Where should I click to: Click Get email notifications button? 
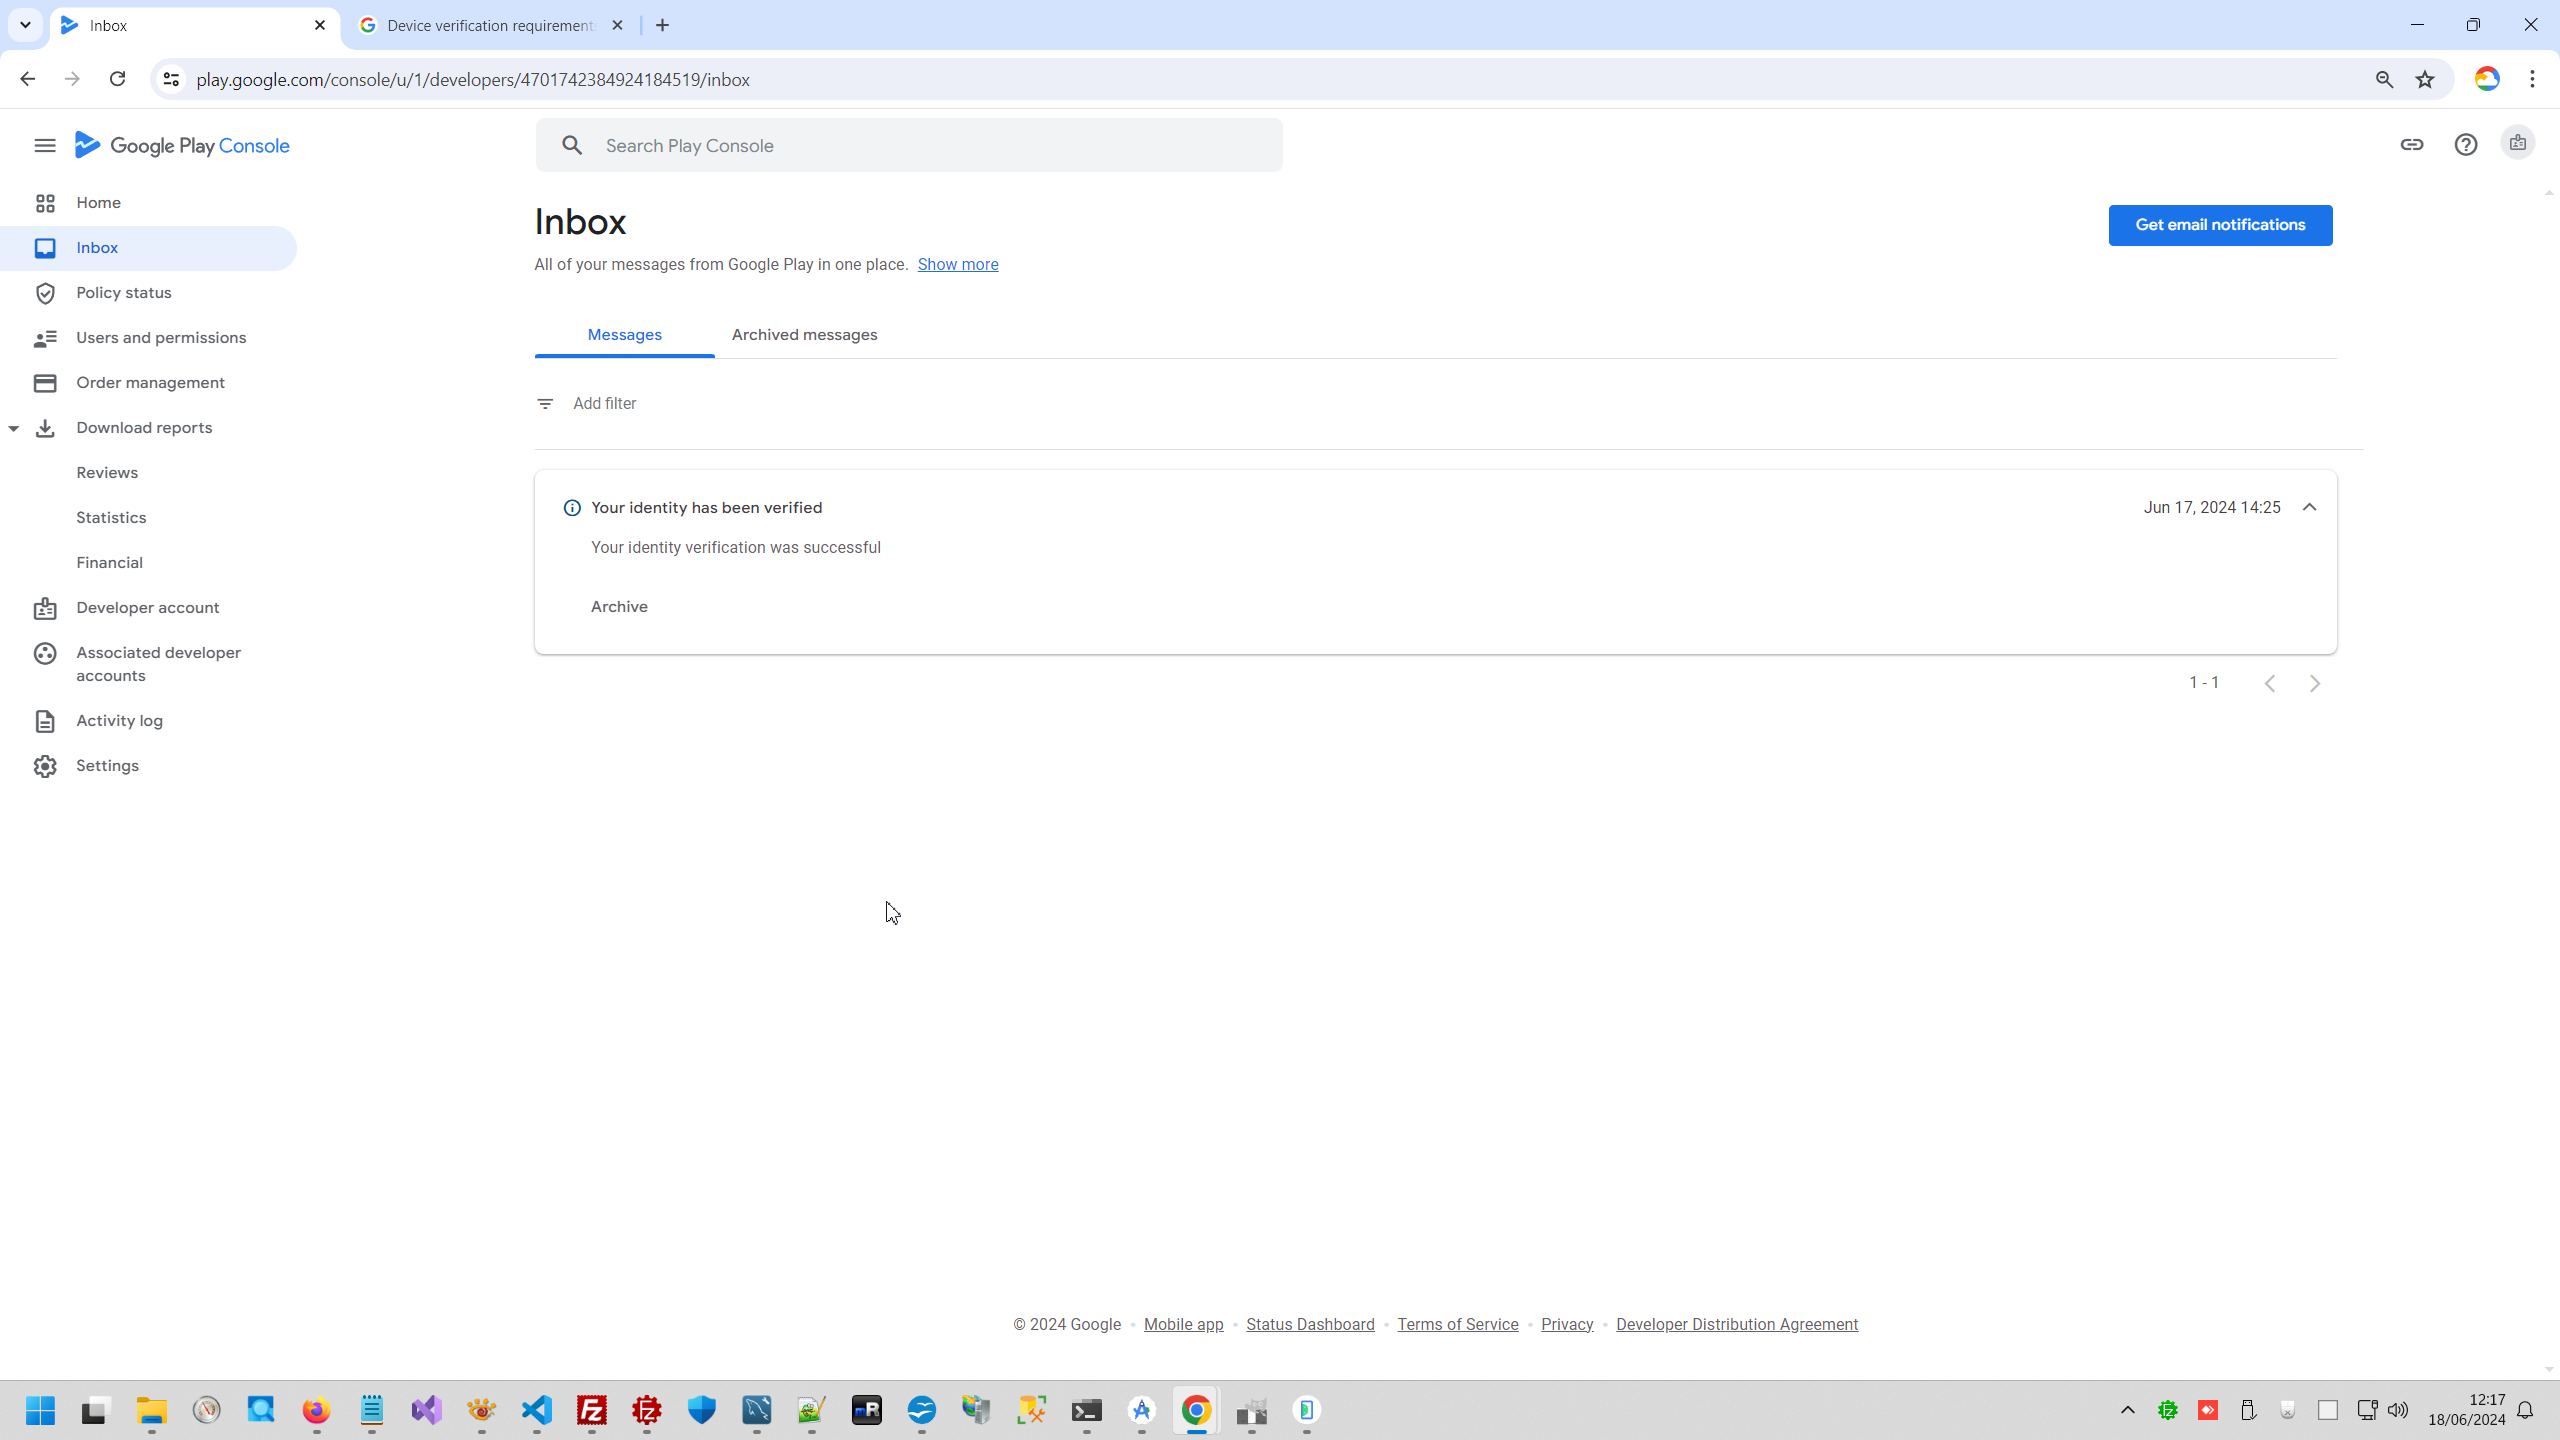tap(2220, 225)
